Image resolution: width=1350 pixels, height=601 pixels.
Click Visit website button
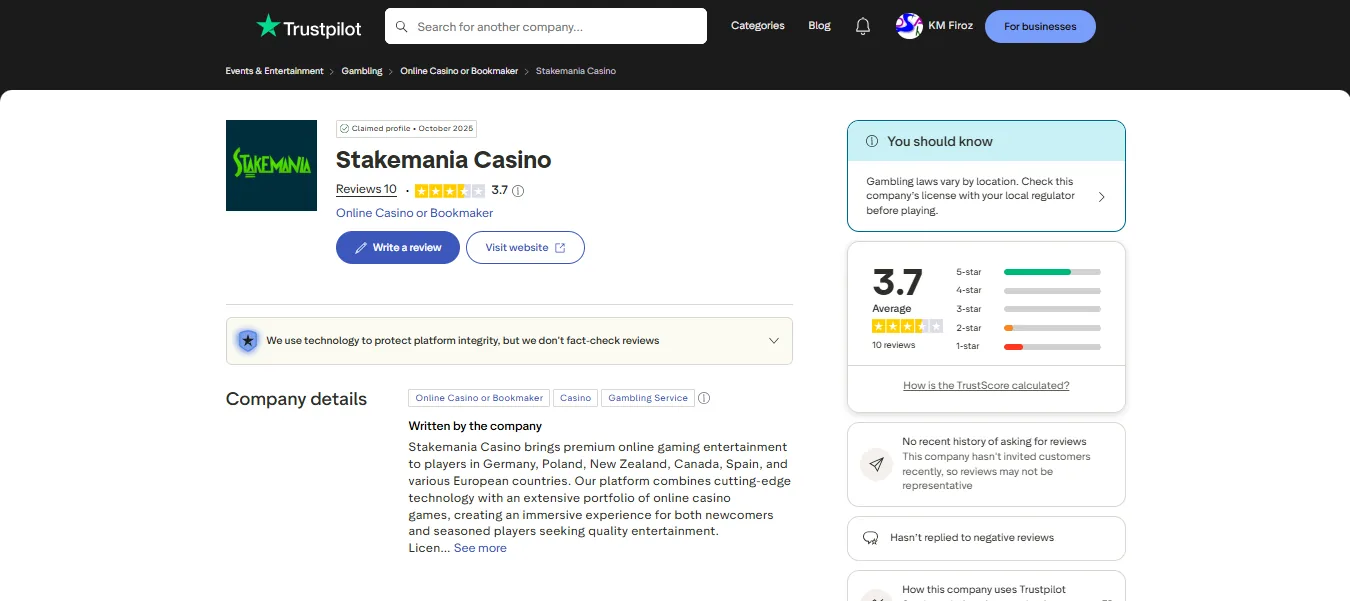pos(525,247)
